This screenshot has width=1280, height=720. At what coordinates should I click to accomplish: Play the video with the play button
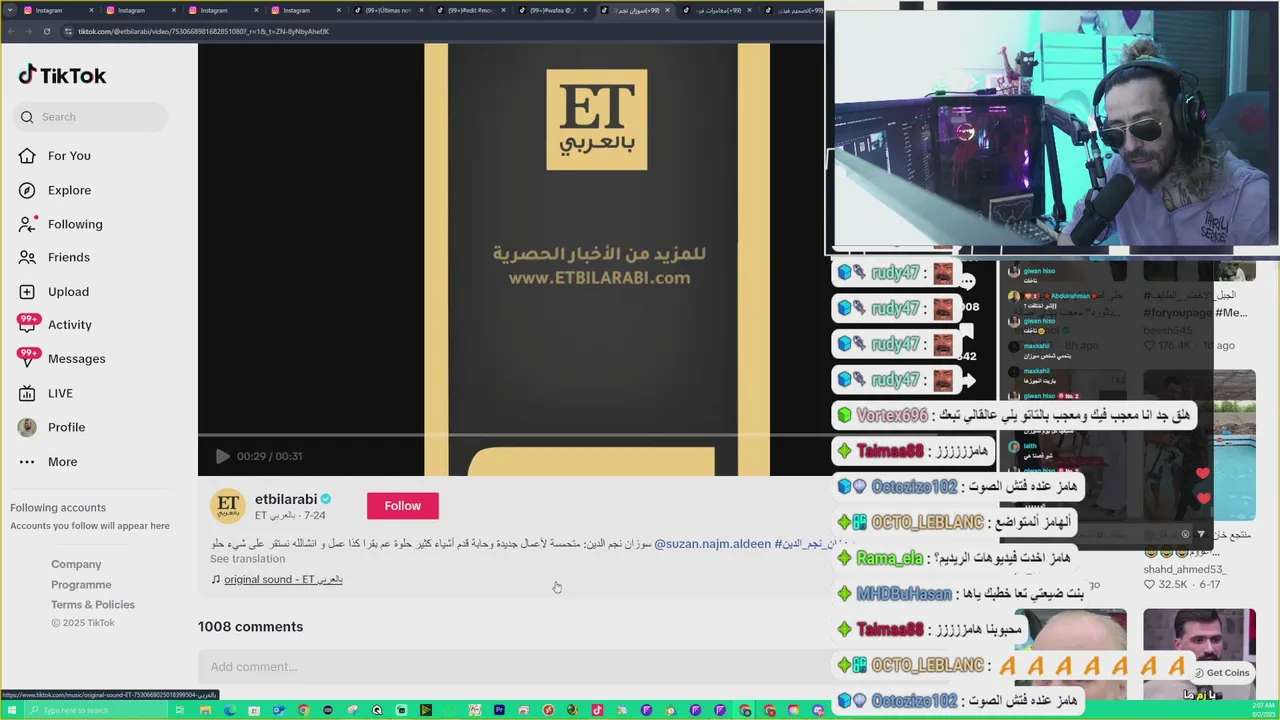(222, 456)
